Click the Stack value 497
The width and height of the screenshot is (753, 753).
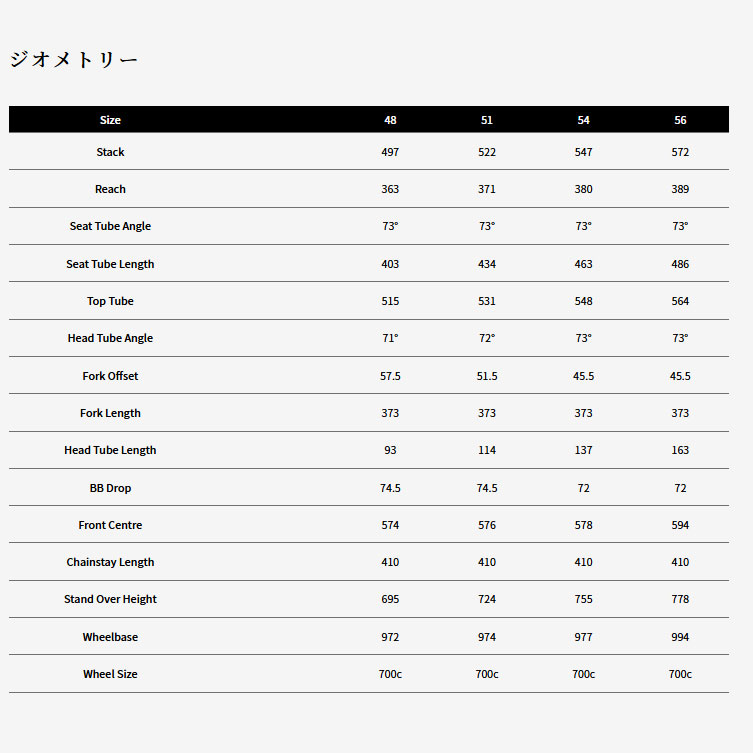pyautogui.click(x=390, y=152)
